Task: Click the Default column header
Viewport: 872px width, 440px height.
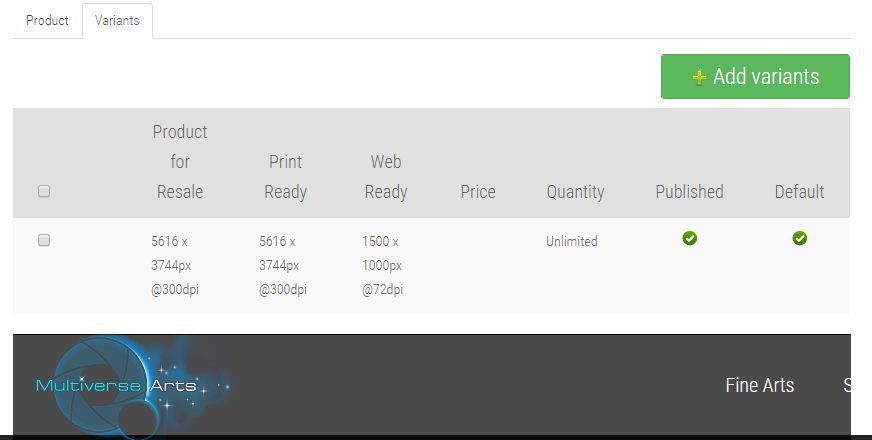Action: 800,192
